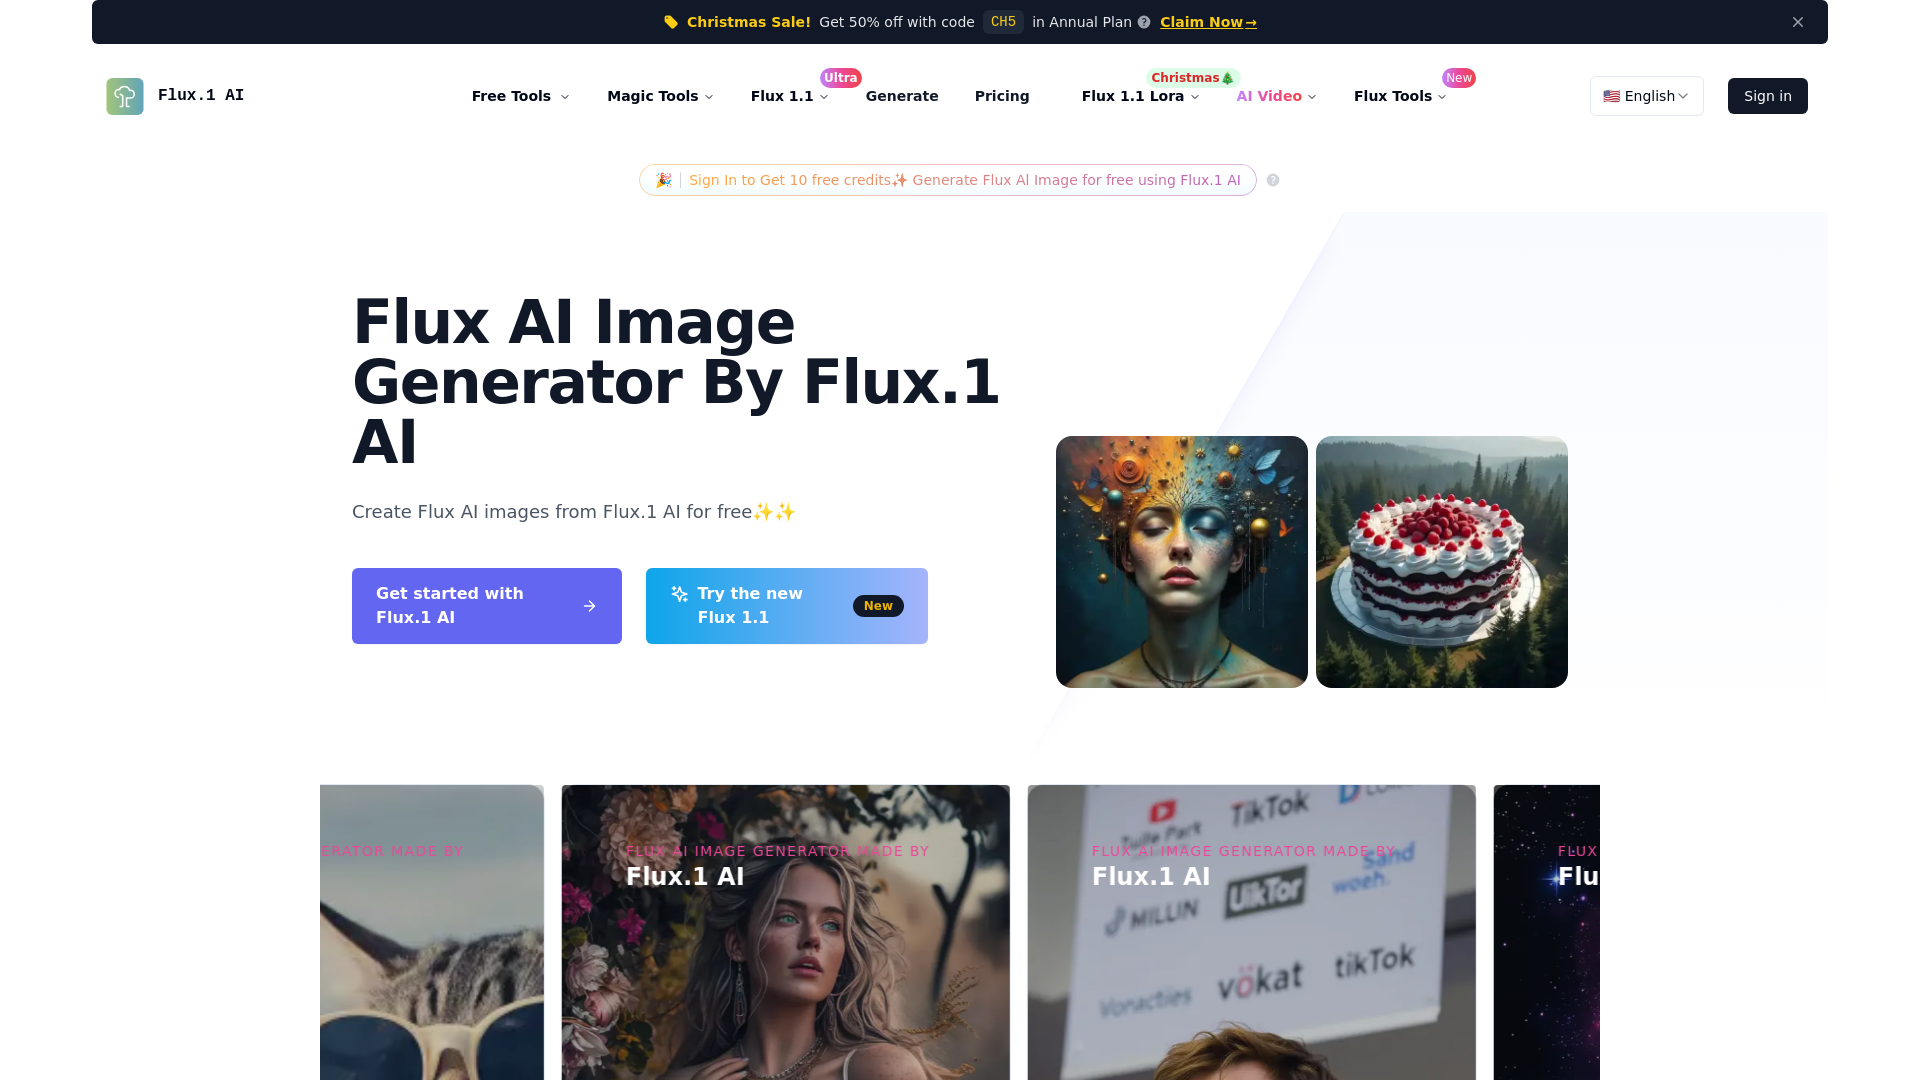
Task: Toggle the info hint circle button
Action: (x=1271, y=181)
